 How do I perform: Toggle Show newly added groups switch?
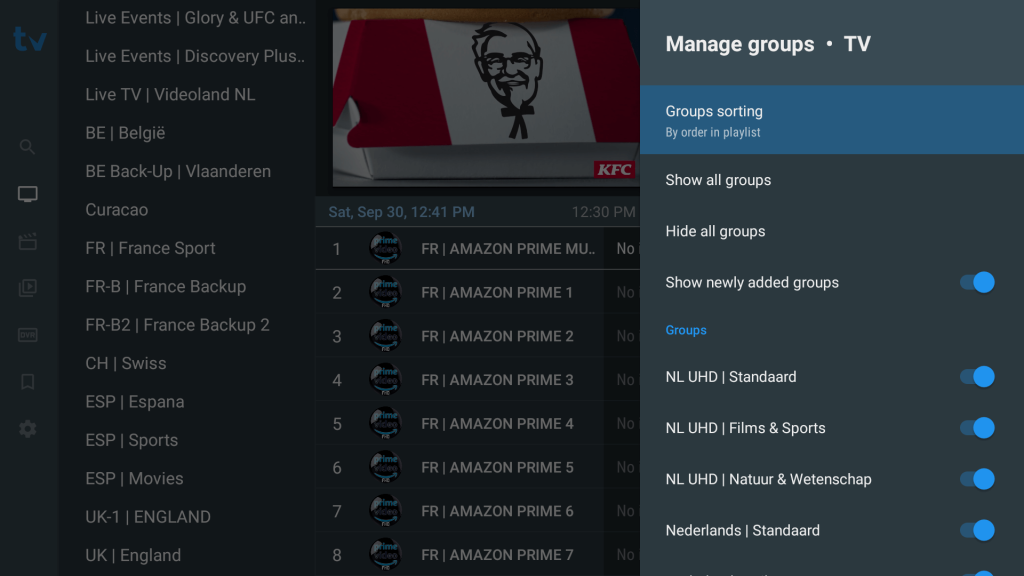coord(977,282)
